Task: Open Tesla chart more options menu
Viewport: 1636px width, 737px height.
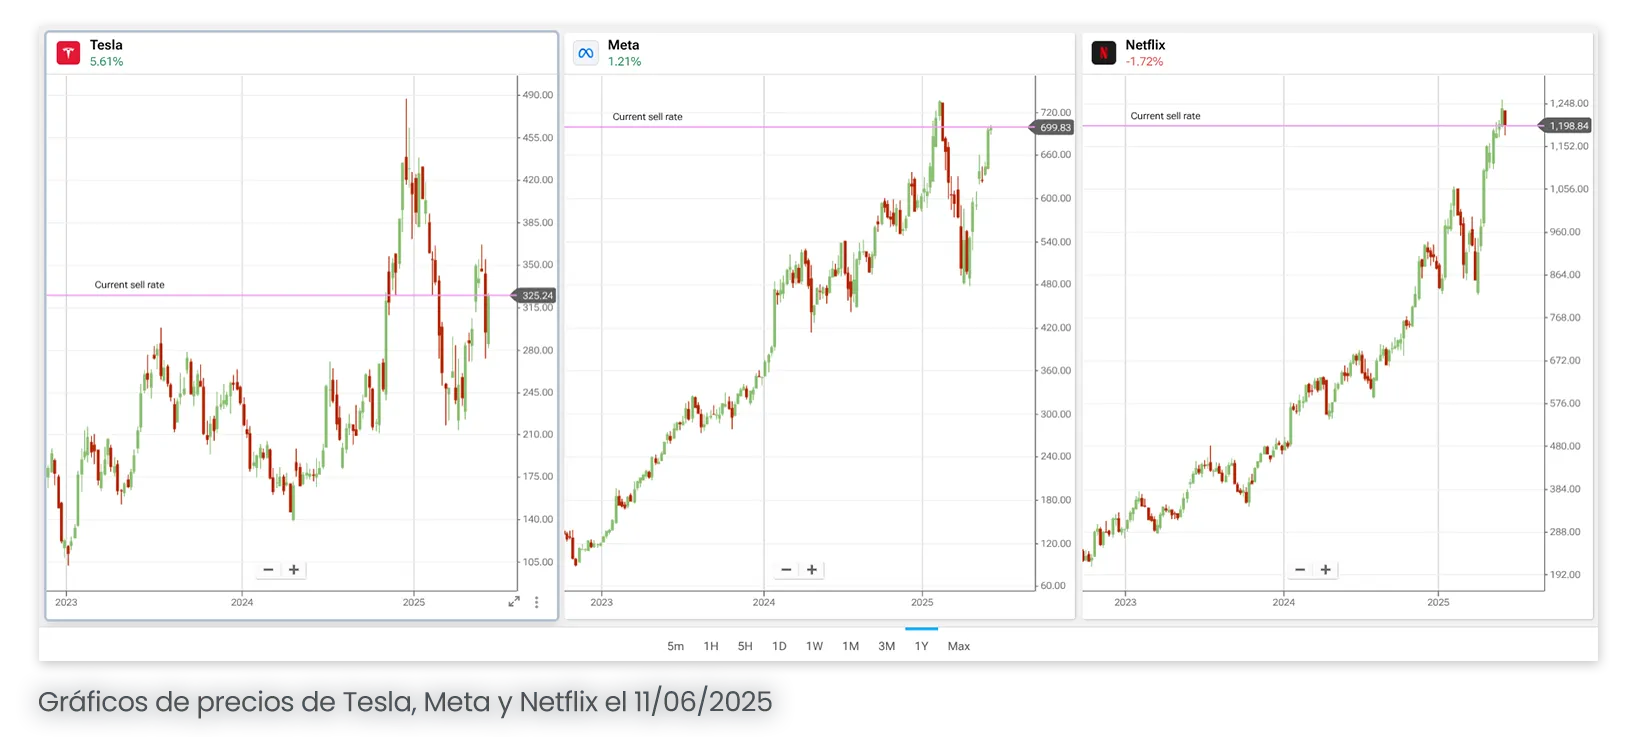Action: point(537,602)
